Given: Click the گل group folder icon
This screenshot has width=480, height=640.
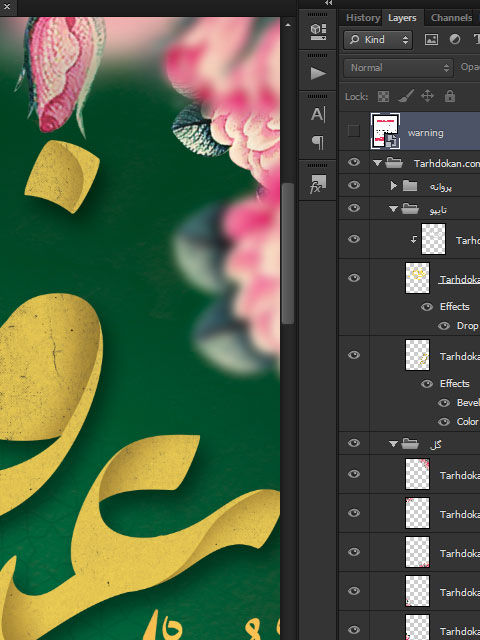Looking at the screenshot, I should [x=410, y=444].
